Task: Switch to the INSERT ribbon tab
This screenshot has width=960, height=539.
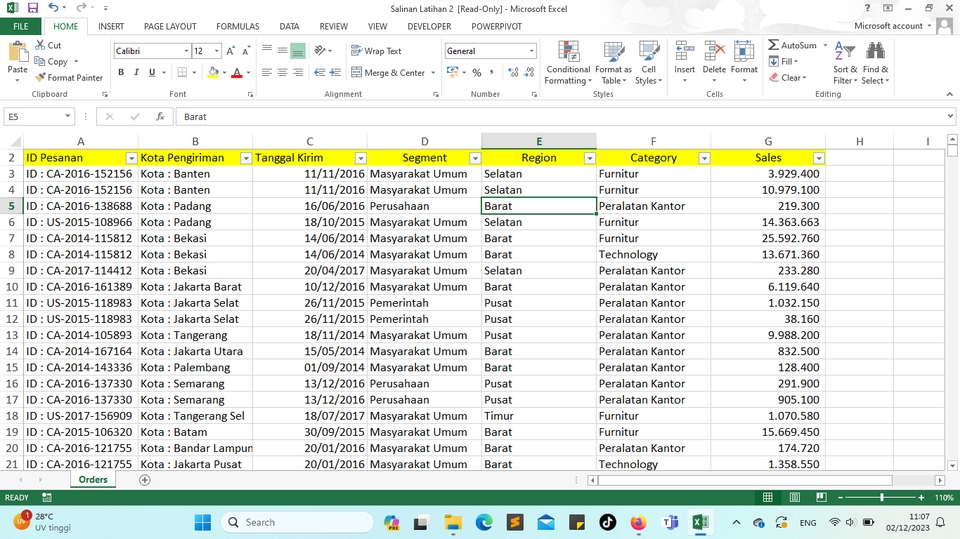Action: (x=111, y=26)
